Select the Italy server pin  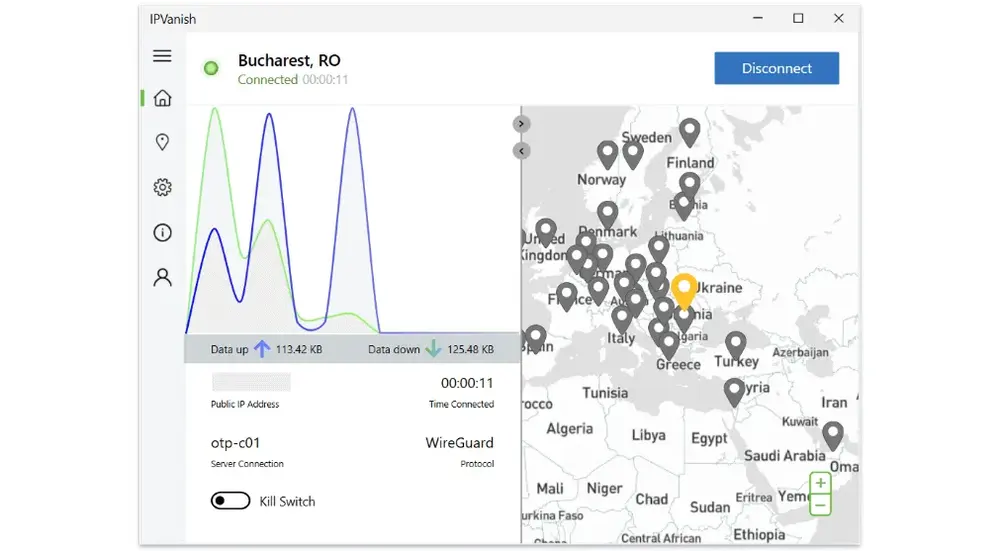(622, 320)
